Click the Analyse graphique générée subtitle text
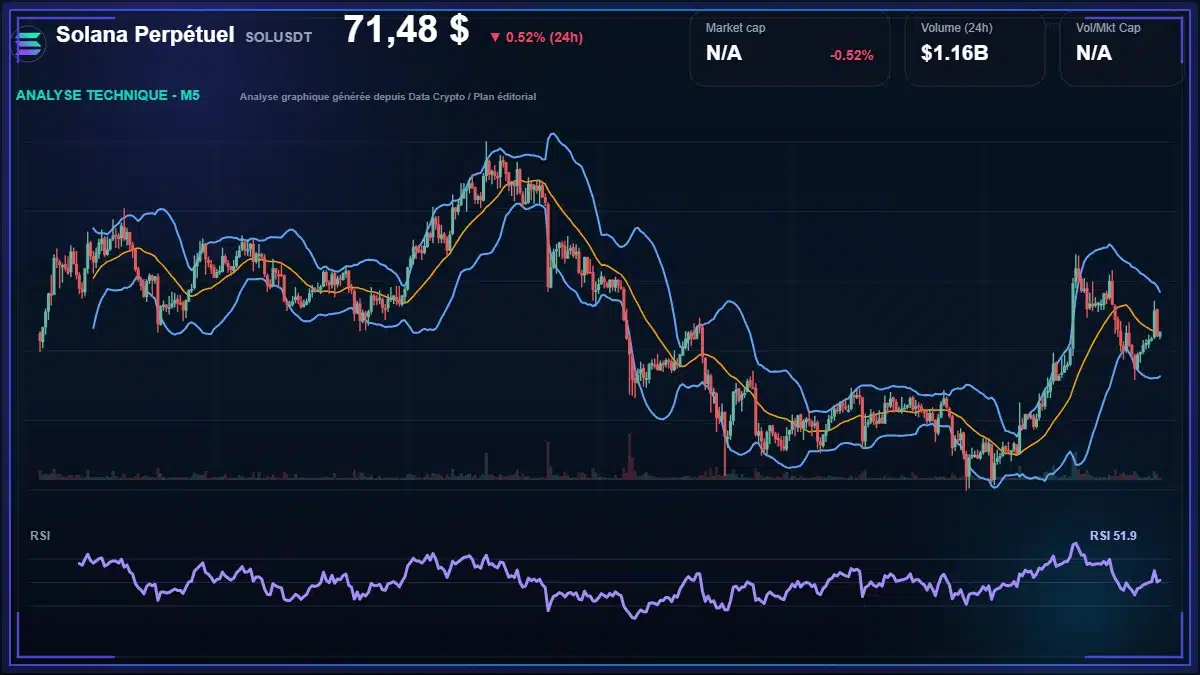Image resolution: width=1200 pixels, height=675 pixels. coord(388,97)
